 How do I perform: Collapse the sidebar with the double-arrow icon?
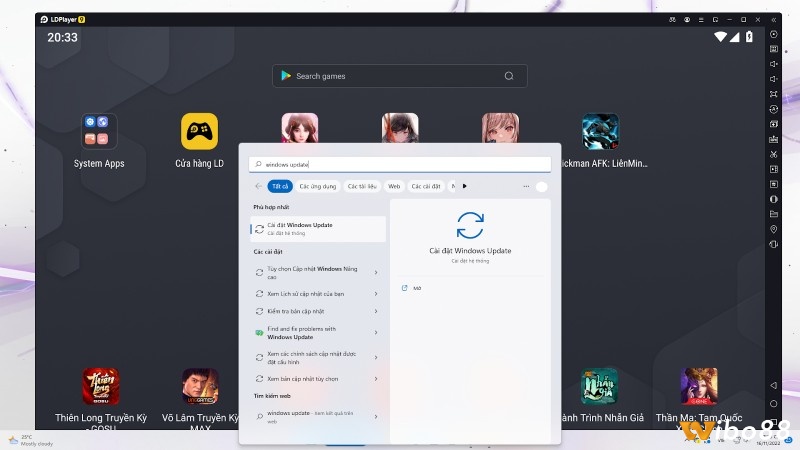click(x=773, y=19)
